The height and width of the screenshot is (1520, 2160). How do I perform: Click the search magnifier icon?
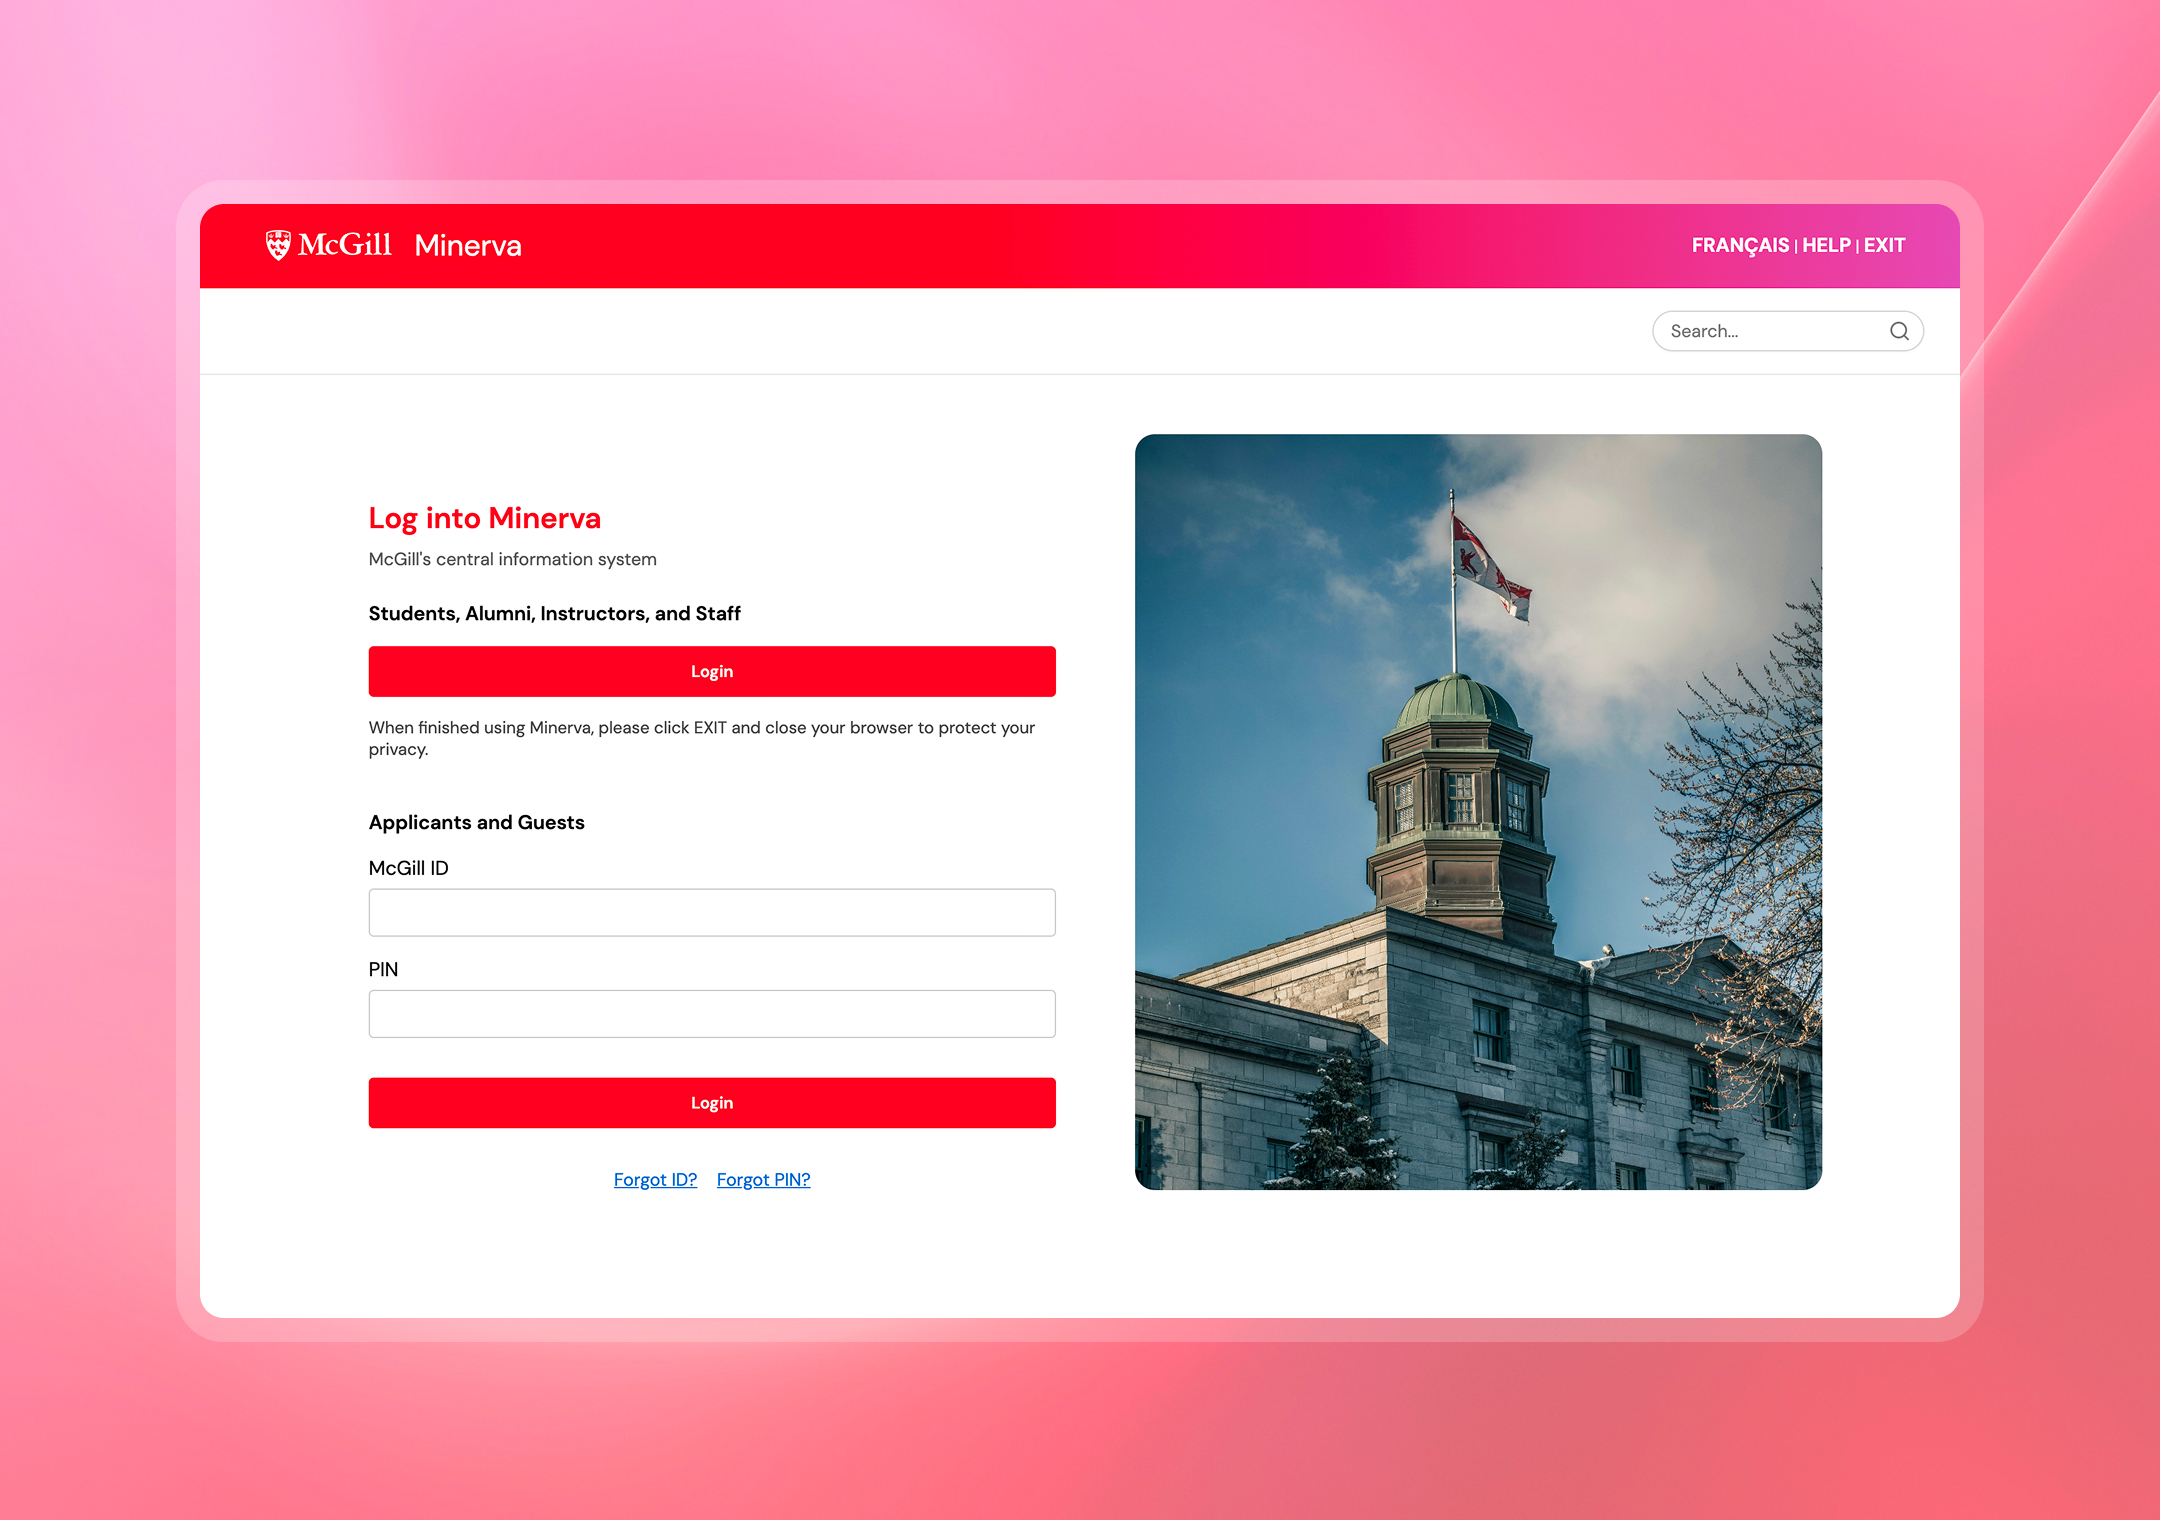[1899, 331]
